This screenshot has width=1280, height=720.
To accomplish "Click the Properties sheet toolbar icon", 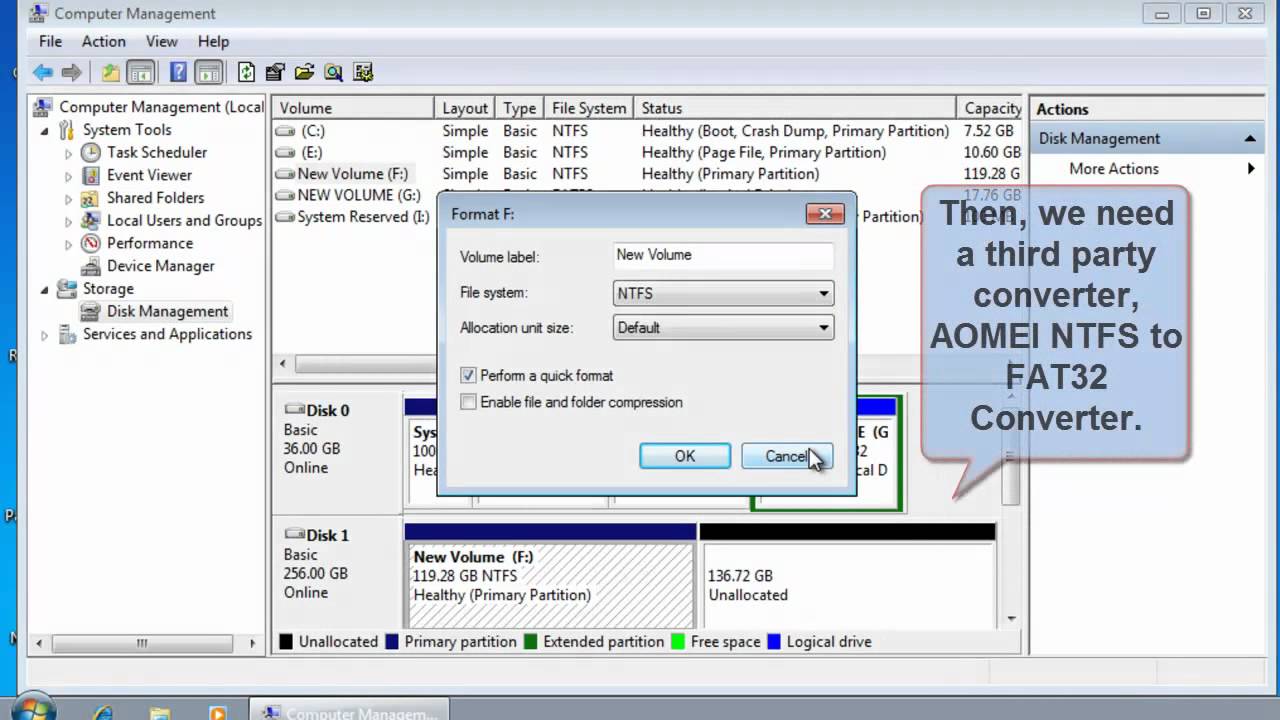I will click(275, 72).
